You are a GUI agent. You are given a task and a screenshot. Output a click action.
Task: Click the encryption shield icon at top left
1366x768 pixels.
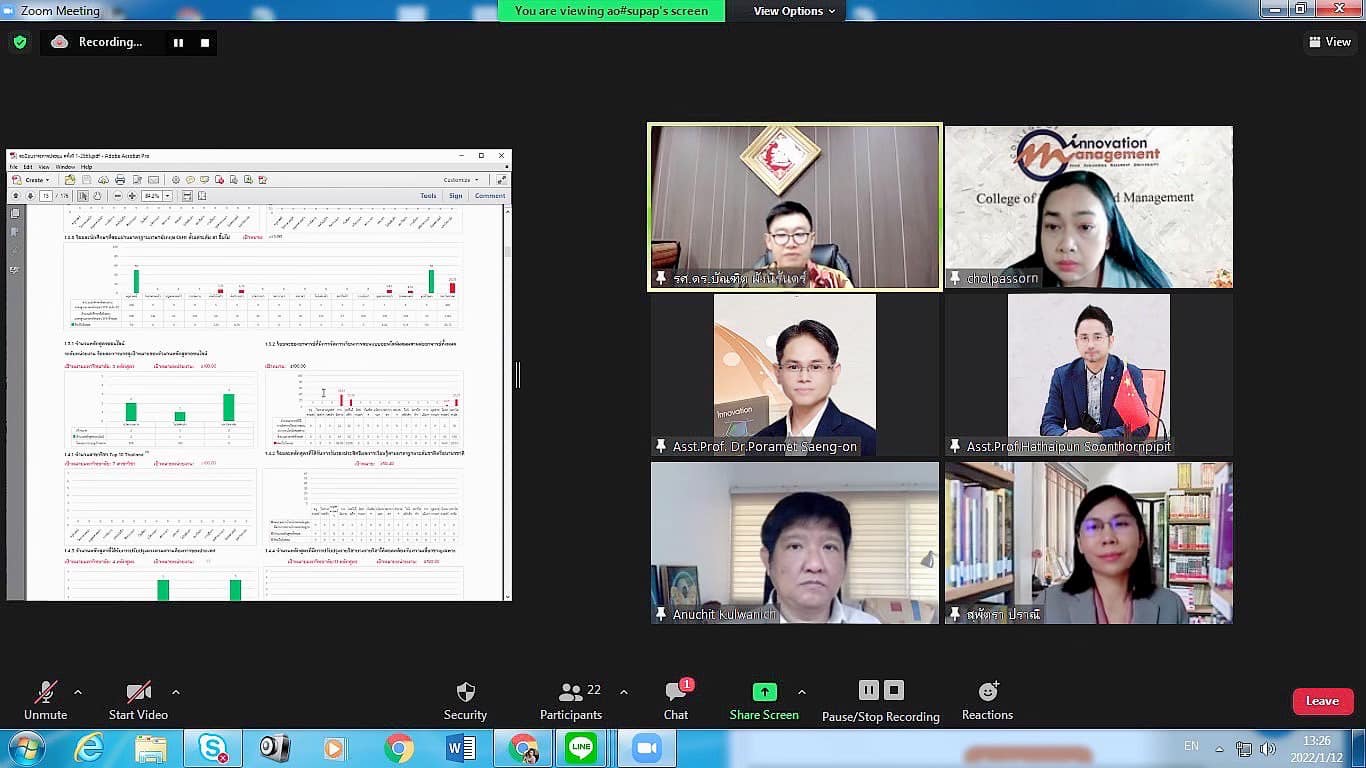tap(19, 42)
